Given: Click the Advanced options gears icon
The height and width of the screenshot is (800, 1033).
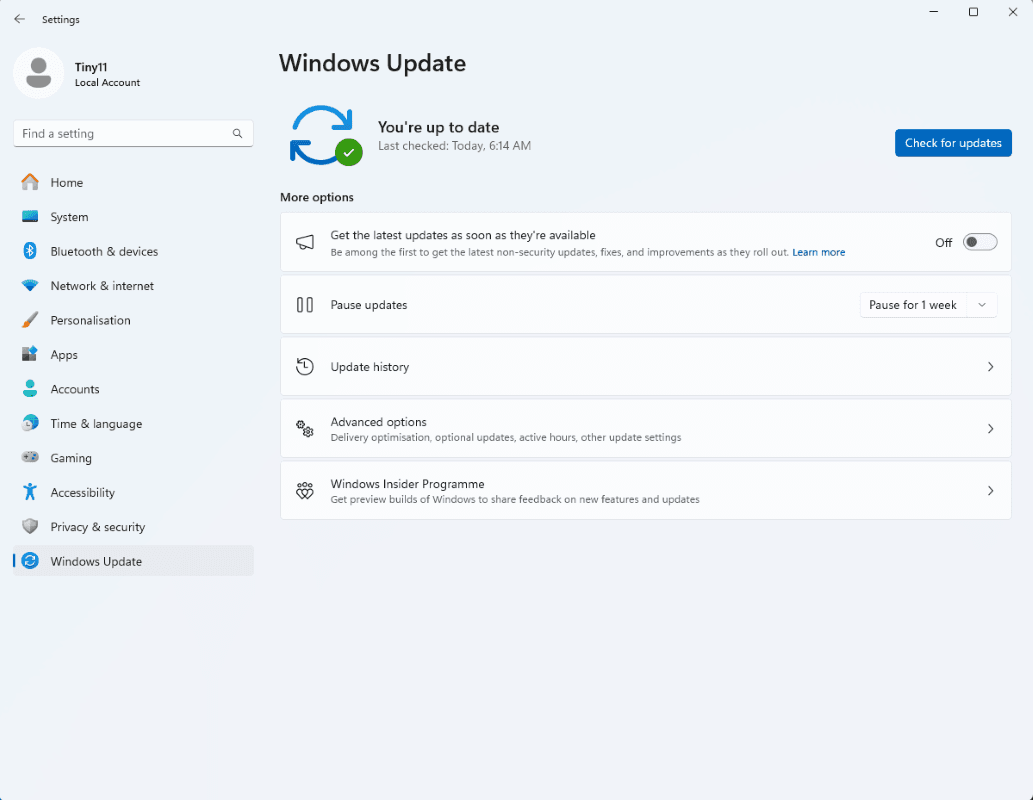Looking at the screenshot, I should point(304,429).
